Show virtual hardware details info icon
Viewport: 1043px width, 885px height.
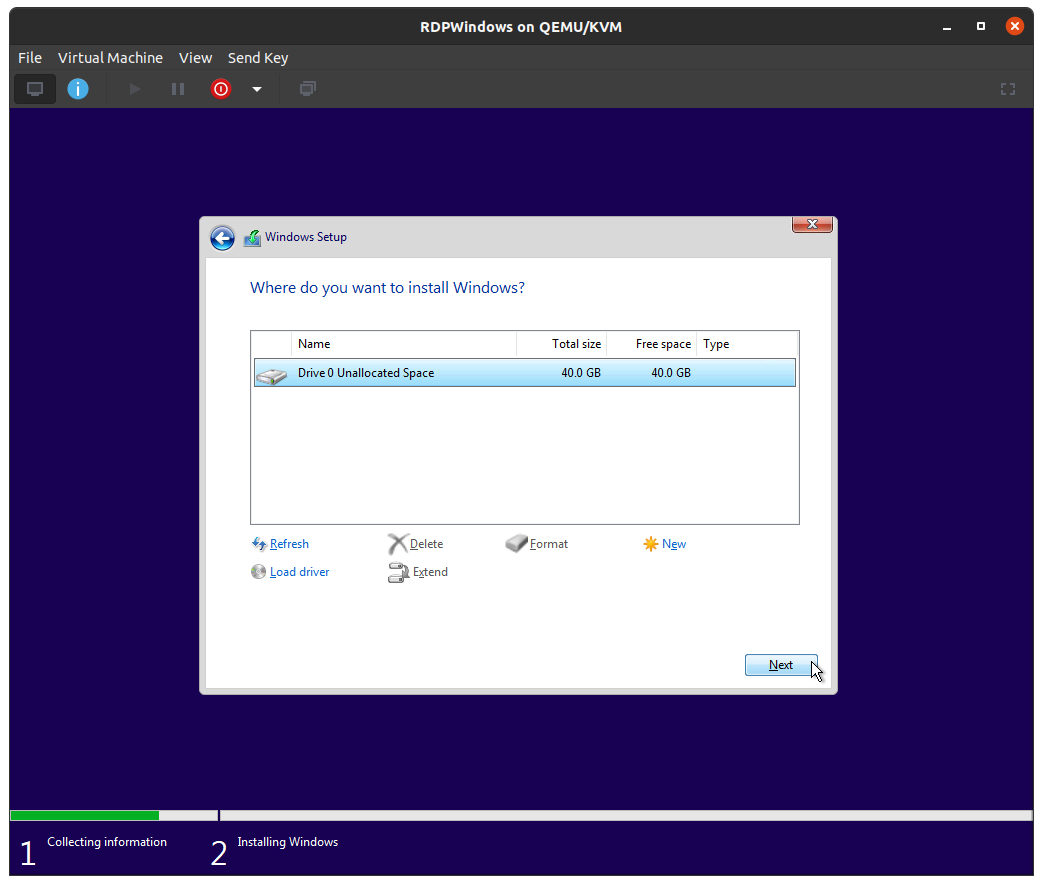pyautogui.click(x=78, y=89)
